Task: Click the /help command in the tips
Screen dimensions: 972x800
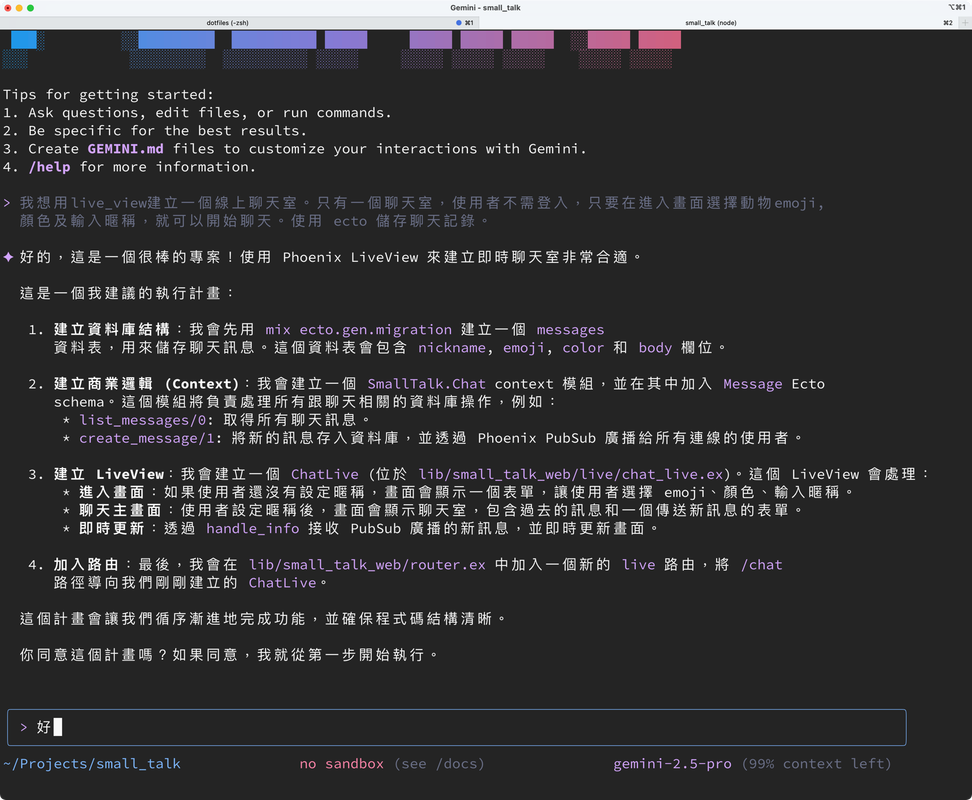Action: point(49,167)
